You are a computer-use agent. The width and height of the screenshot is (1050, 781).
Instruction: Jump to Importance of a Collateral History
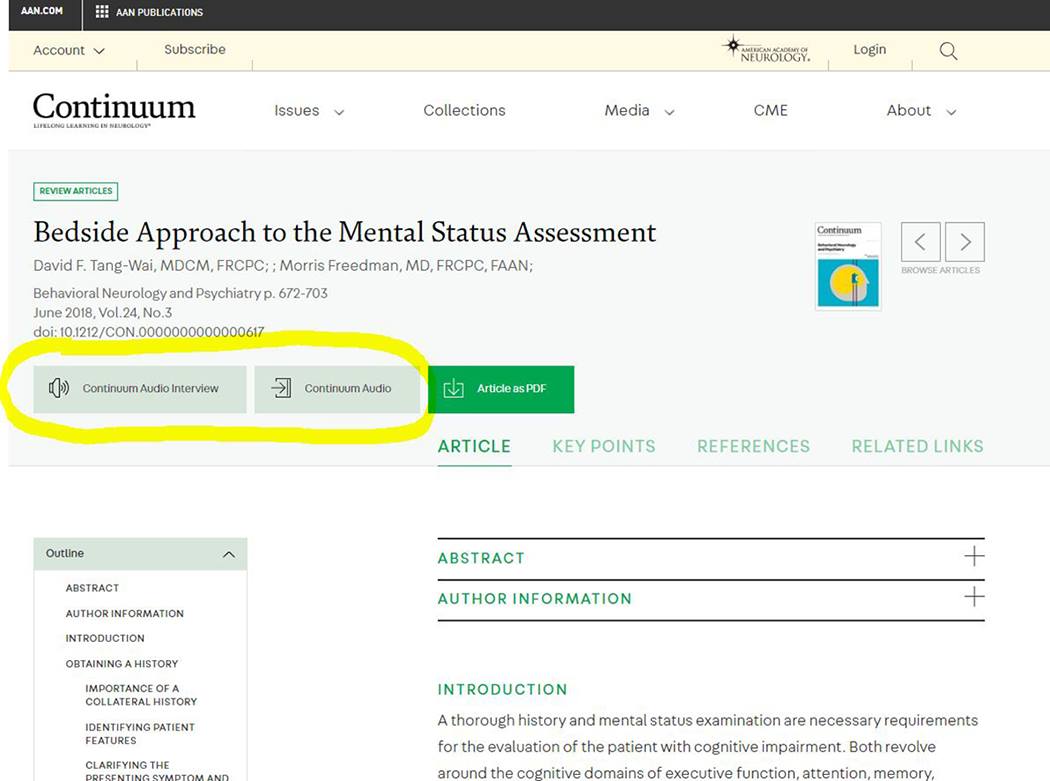coord(141,695)
